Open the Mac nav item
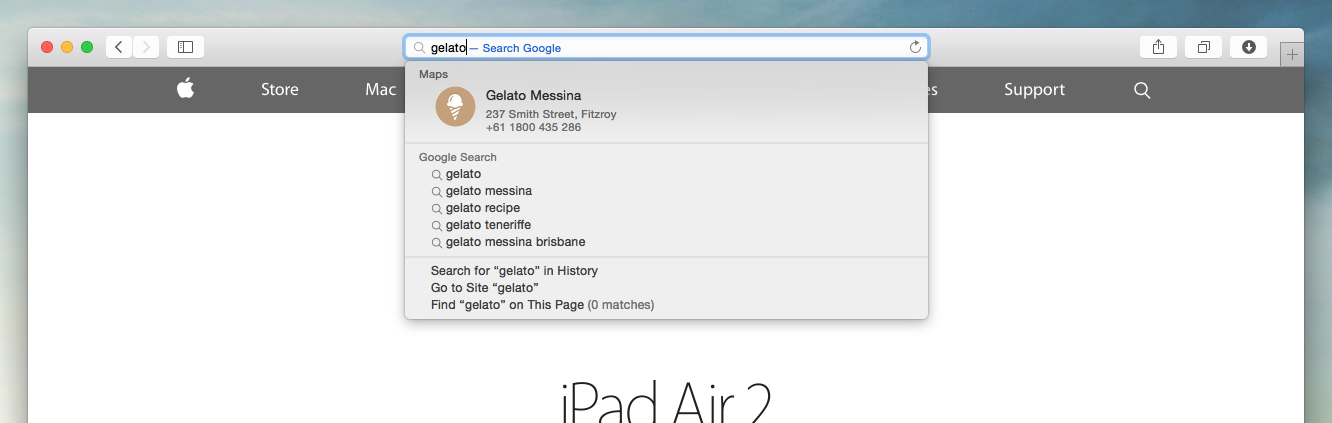Viewport: 1332px width, 423px height. 381,90
